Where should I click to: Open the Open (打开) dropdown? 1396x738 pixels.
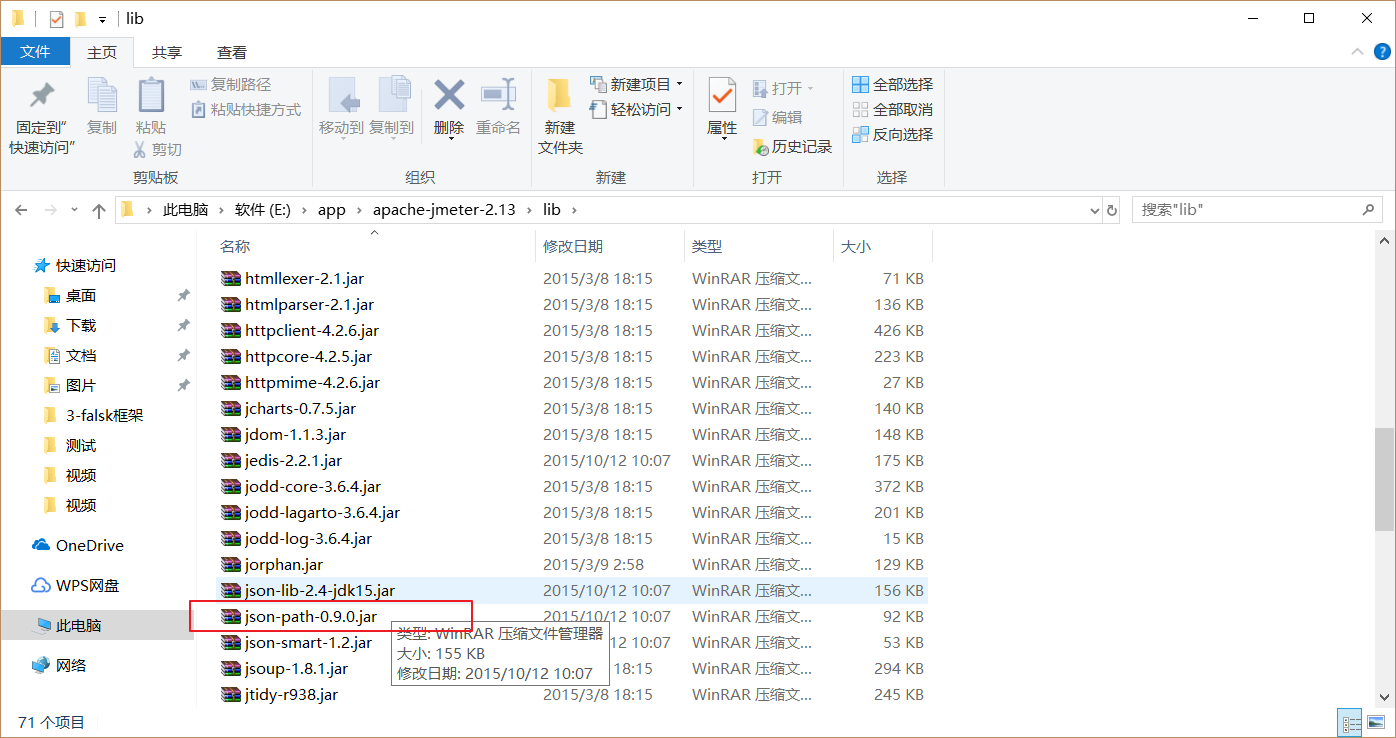click(784, 88)
